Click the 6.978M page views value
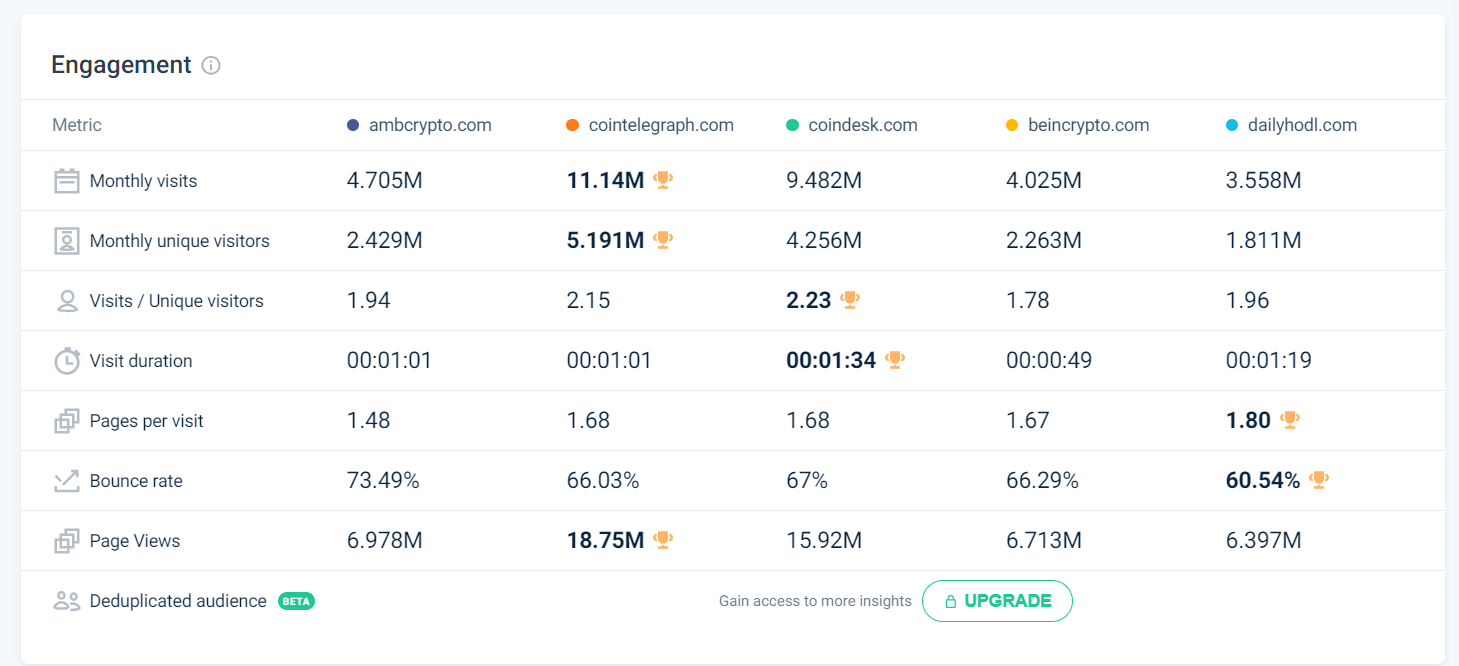Viewport: 1459px width, 666px height. (x=385, y=541)
